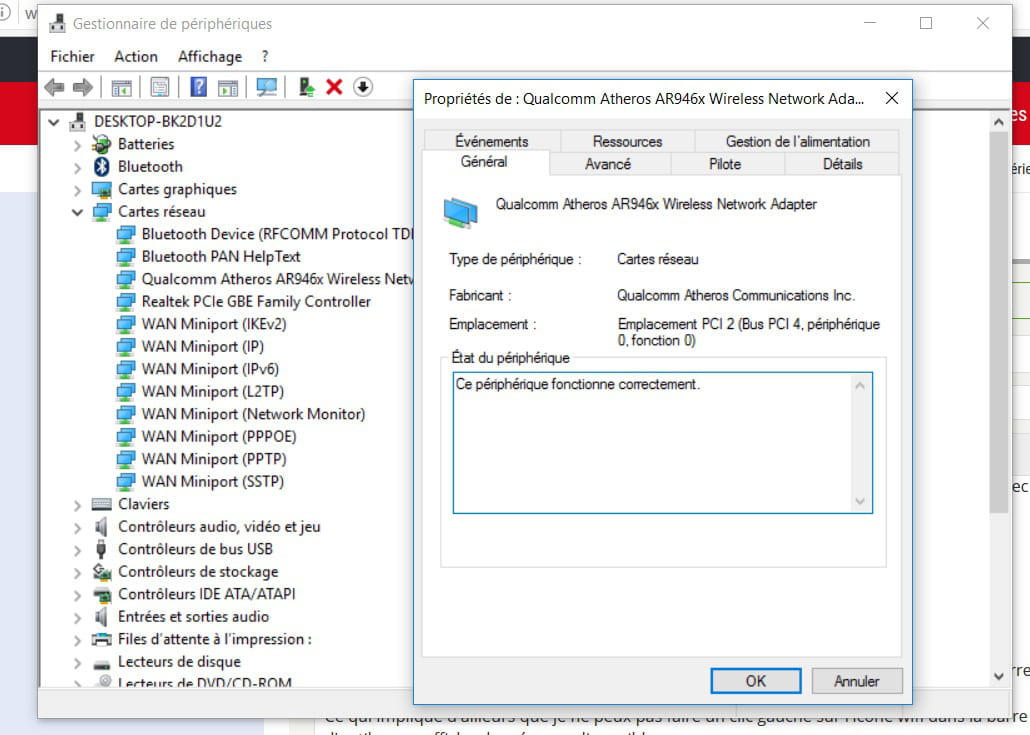Click the Emplacement PCI 2 location text
1030x735 pixels.
click(x=748, y=332)
